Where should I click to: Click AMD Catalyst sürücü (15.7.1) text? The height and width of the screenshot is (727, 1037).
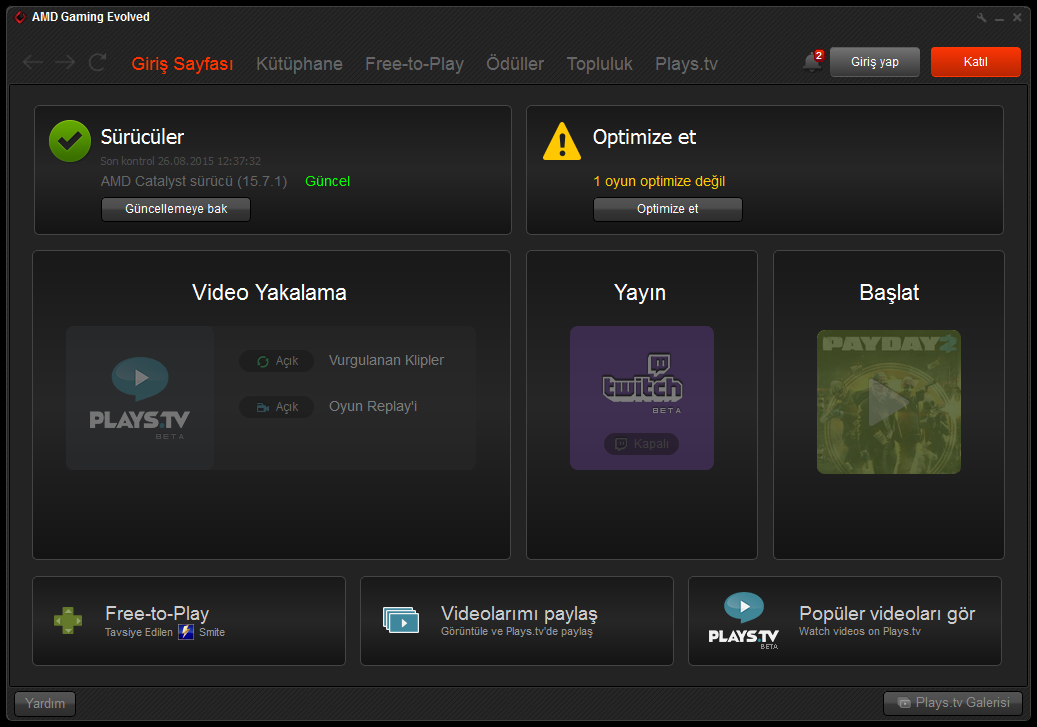[x=194, y=181]
